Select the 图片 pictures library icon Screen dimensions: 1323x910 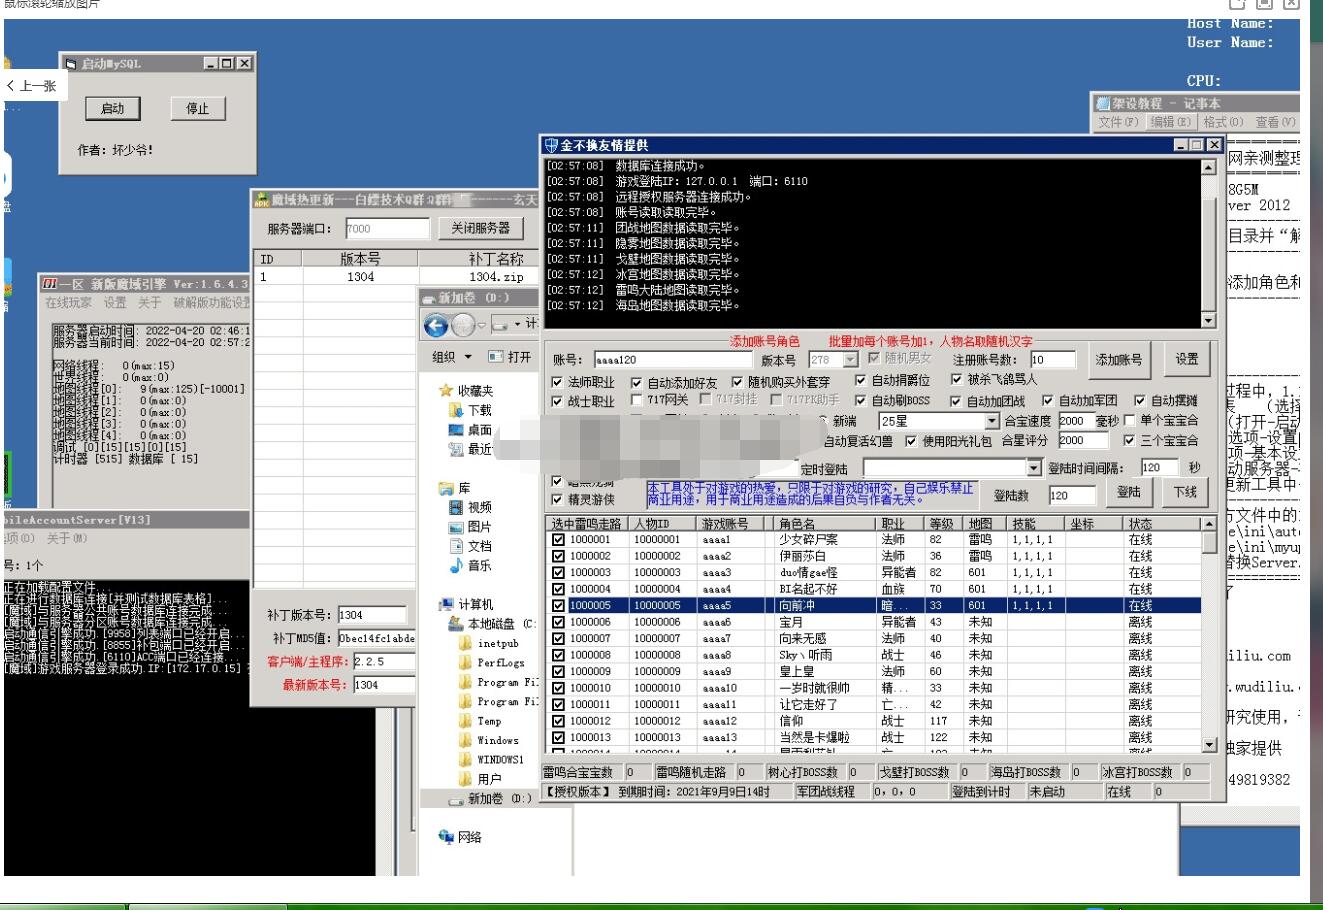456,527
